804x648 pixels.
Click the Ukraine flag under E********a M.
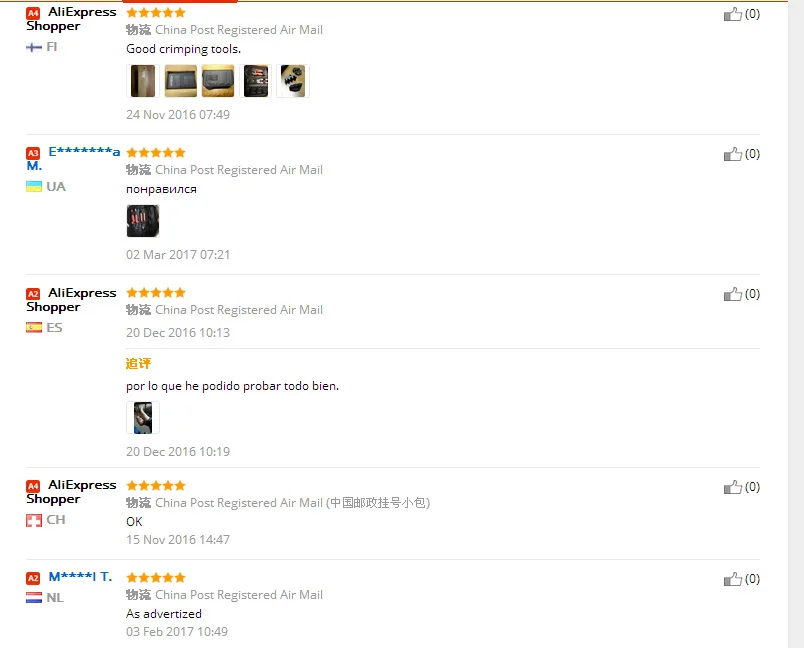tap(34, 187)
